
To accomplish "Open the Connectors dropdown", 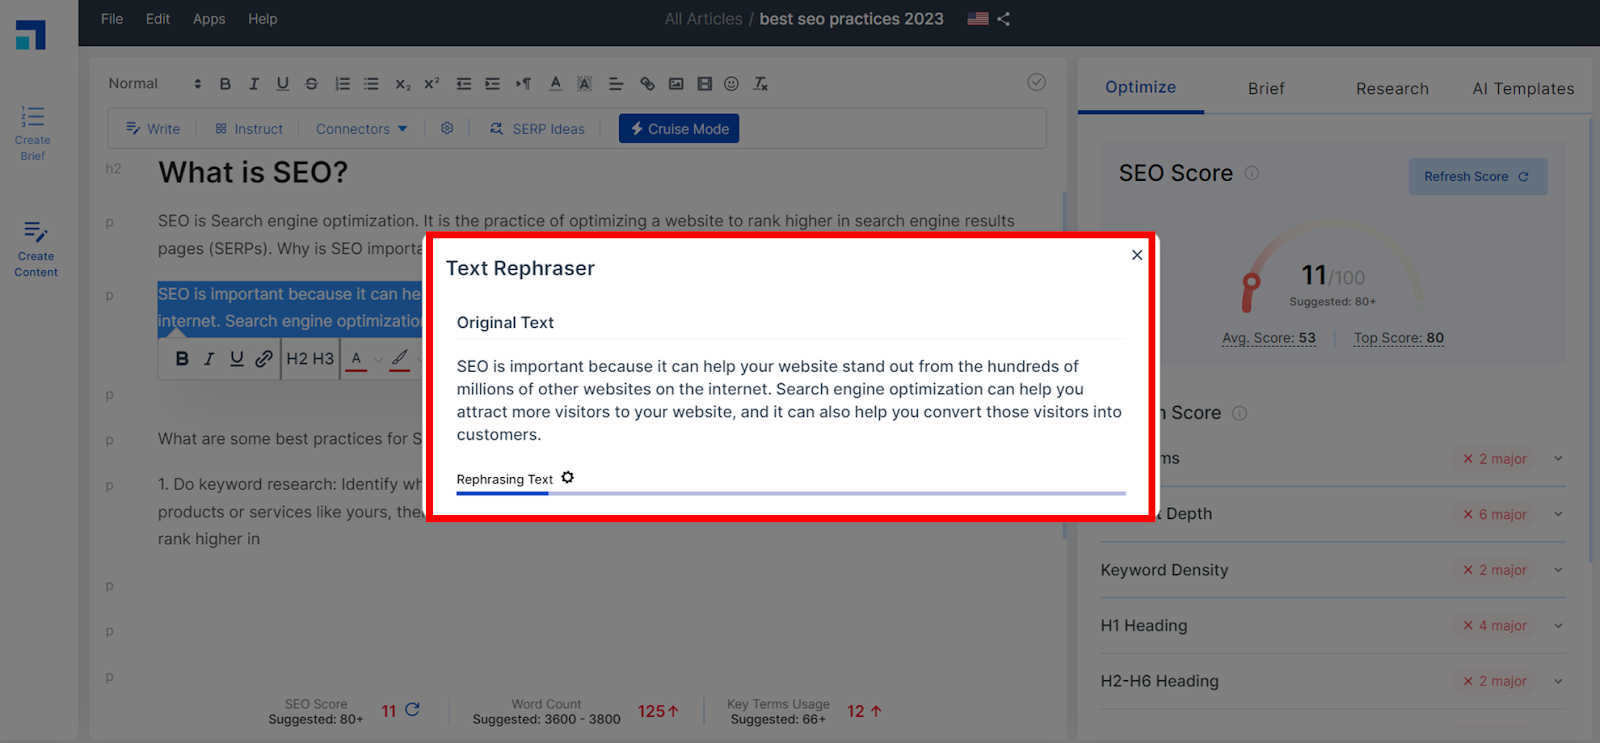I will (x=362, y=129).
